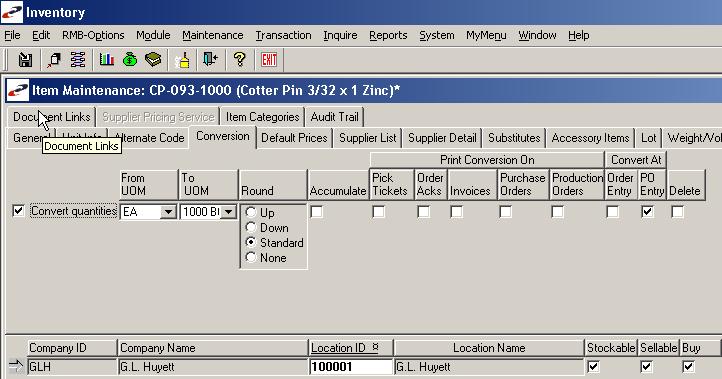Toggle the Stockable checkbox for GLH
The height and width of the screenshot is (379, 722).
594,367
